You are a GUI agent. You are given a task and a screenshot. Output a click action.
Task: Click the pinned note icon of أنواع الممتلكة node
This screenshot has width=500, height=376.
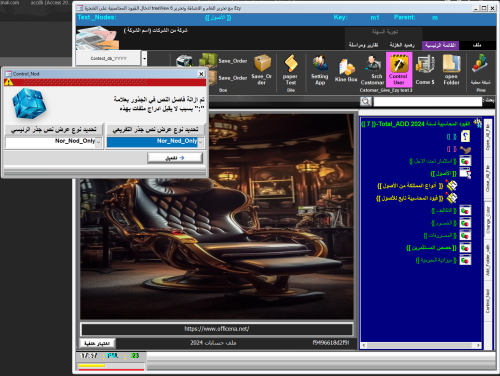(452, 185)
